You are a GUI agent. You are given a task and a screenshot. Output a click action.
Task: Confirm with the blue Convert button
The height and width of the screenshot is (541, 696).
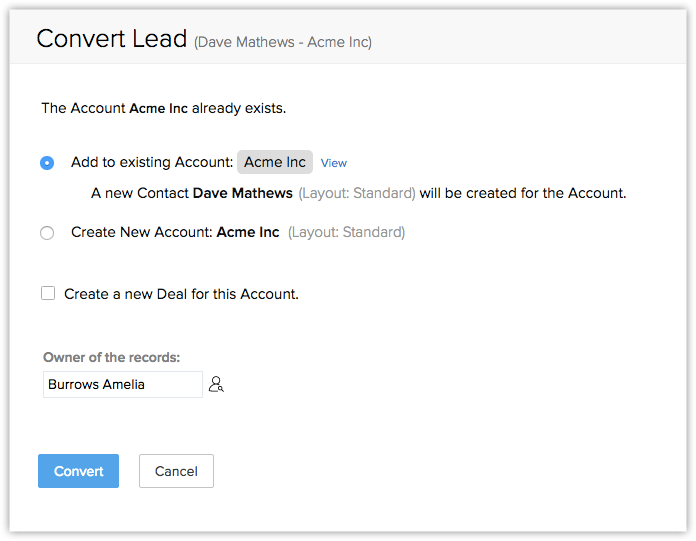pos(79,471)
